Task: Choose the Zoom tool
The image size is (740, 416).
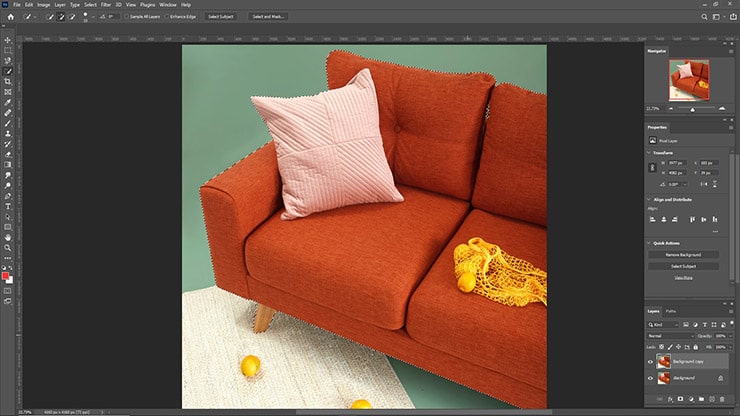Action: [x=8, y=247]
